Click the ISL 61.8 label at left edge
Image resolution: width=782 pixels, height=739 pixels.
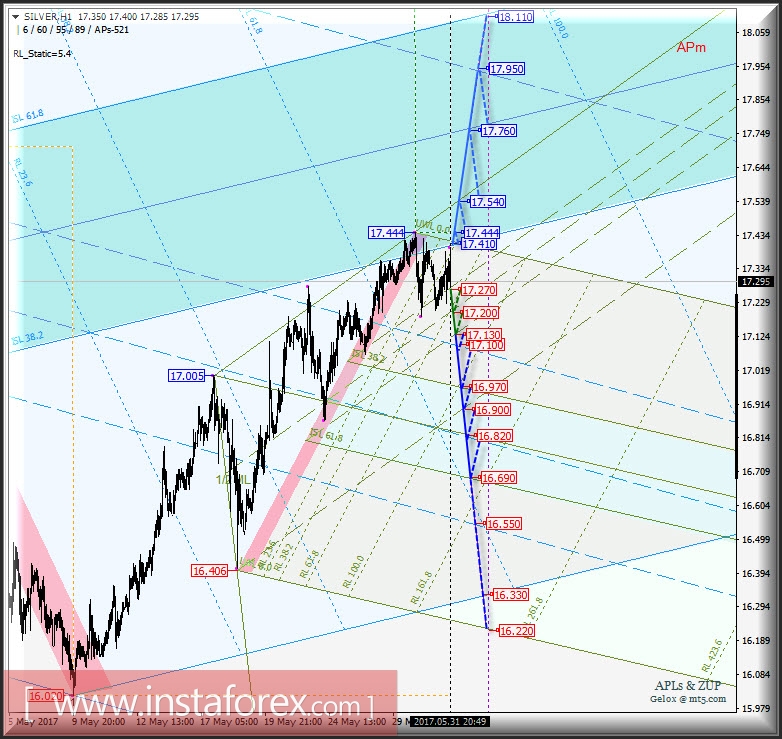point(28,116)
